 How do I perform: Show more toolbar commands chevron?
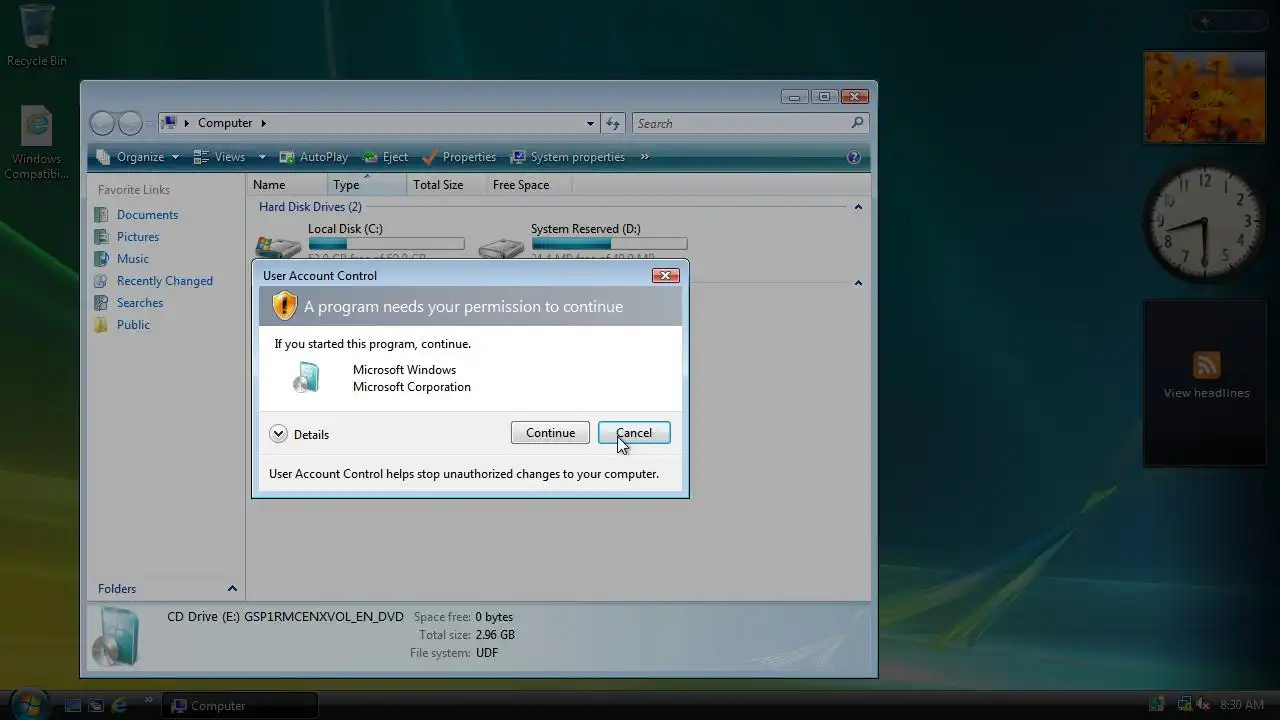click(x=645, y=157)
